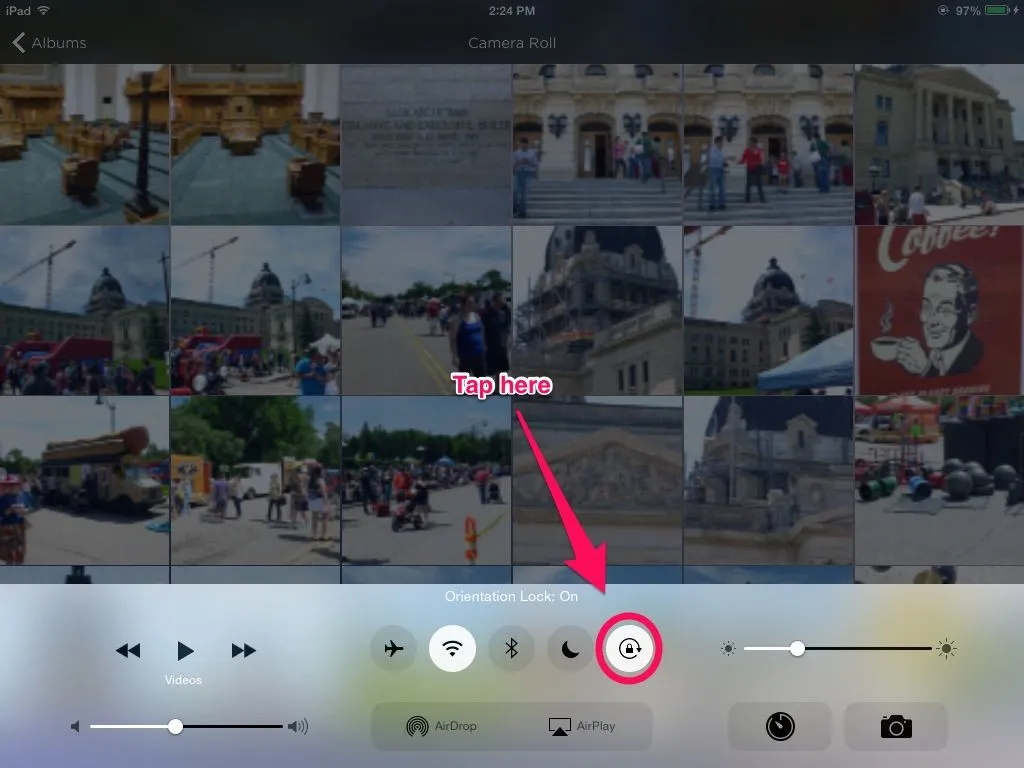The width and height of the screenshot is (1024, 768).
Task: Tap the fast forward button
Action: [x=244, y=651]
